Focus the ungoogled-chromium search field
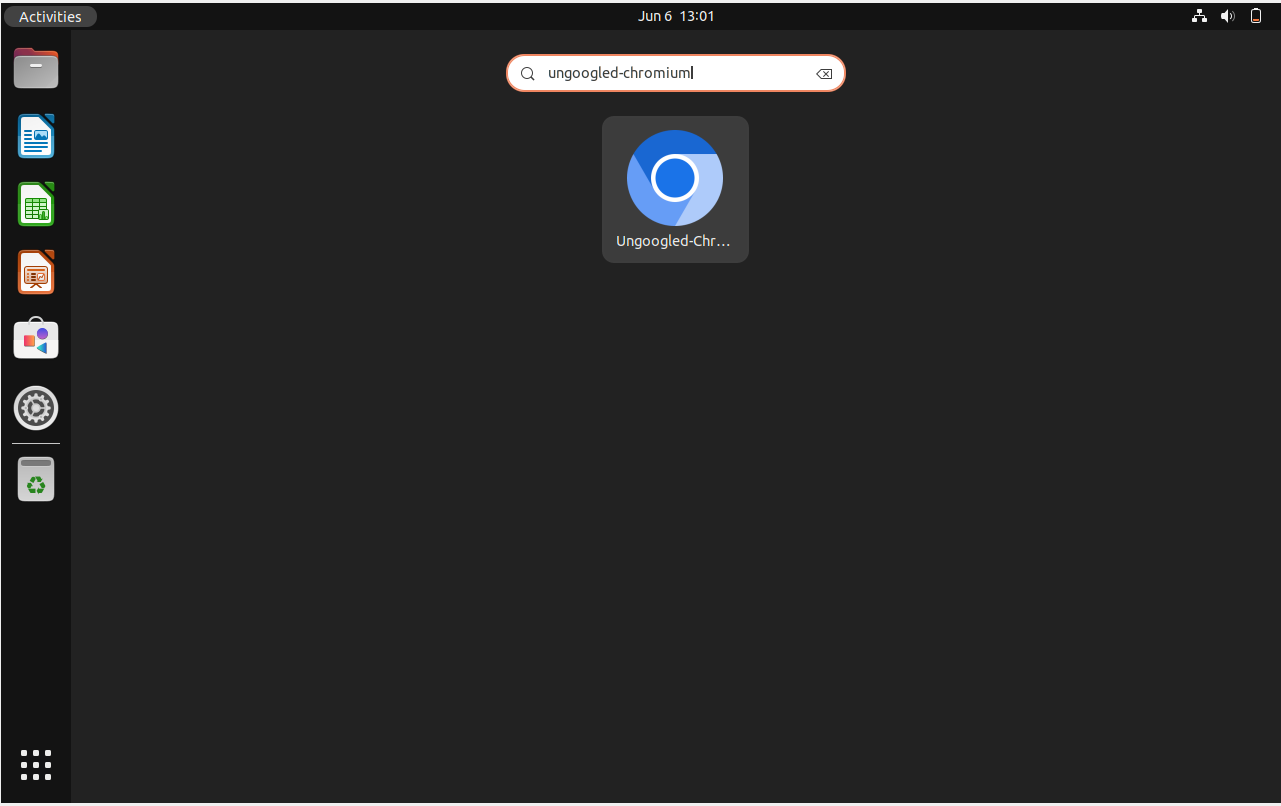Viewport: 1281px width, 806px height. [x=676, y=73]
